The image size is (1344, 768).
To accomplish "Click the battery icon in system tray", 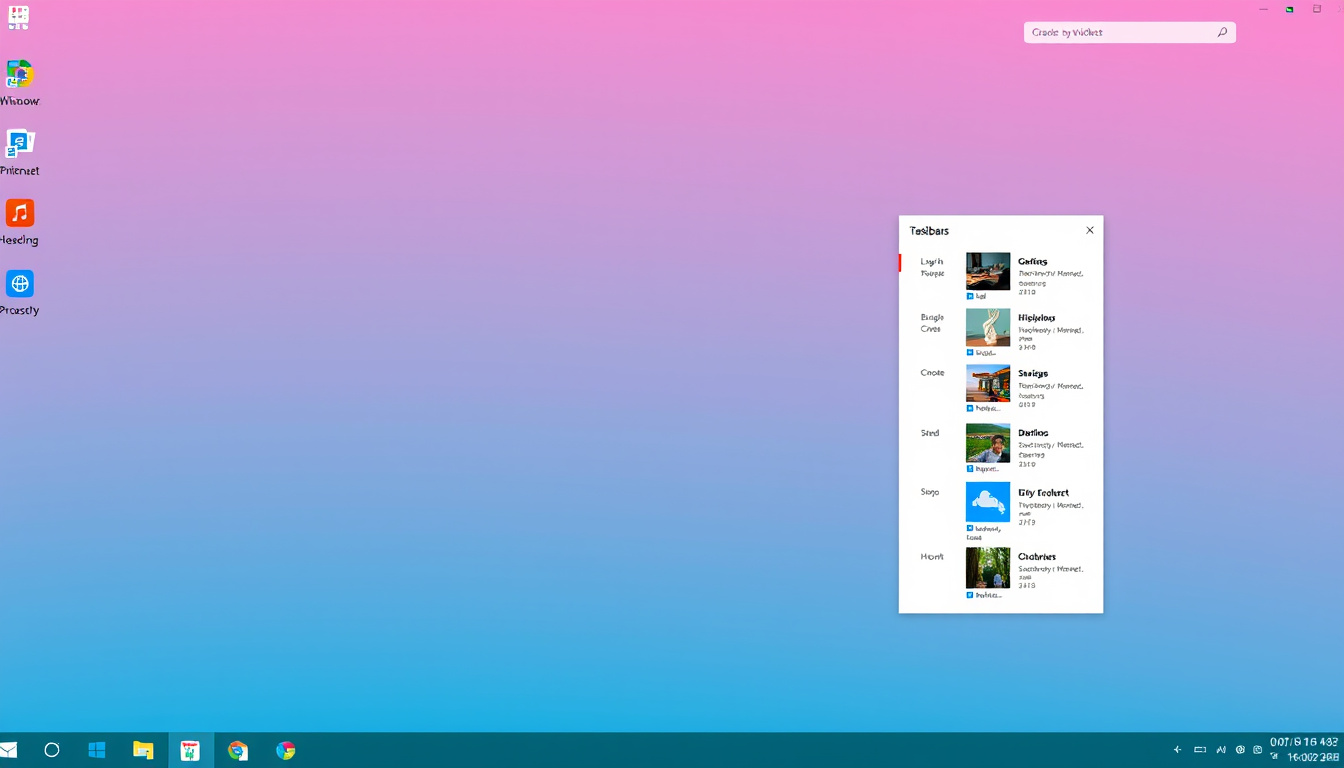I will 1200,749.
